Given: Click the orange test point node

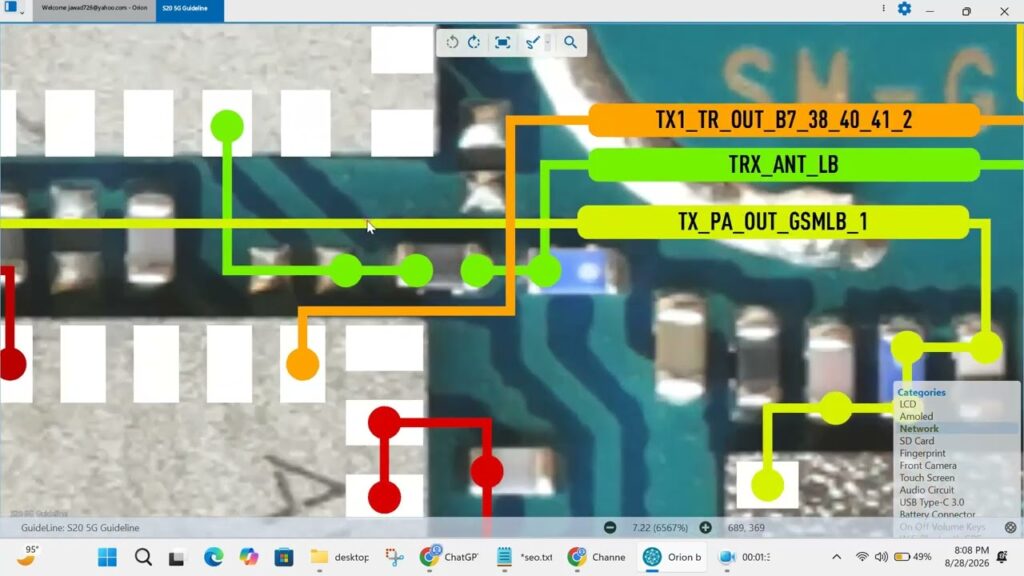Looking at the screenshot, I should coord(302,364).
